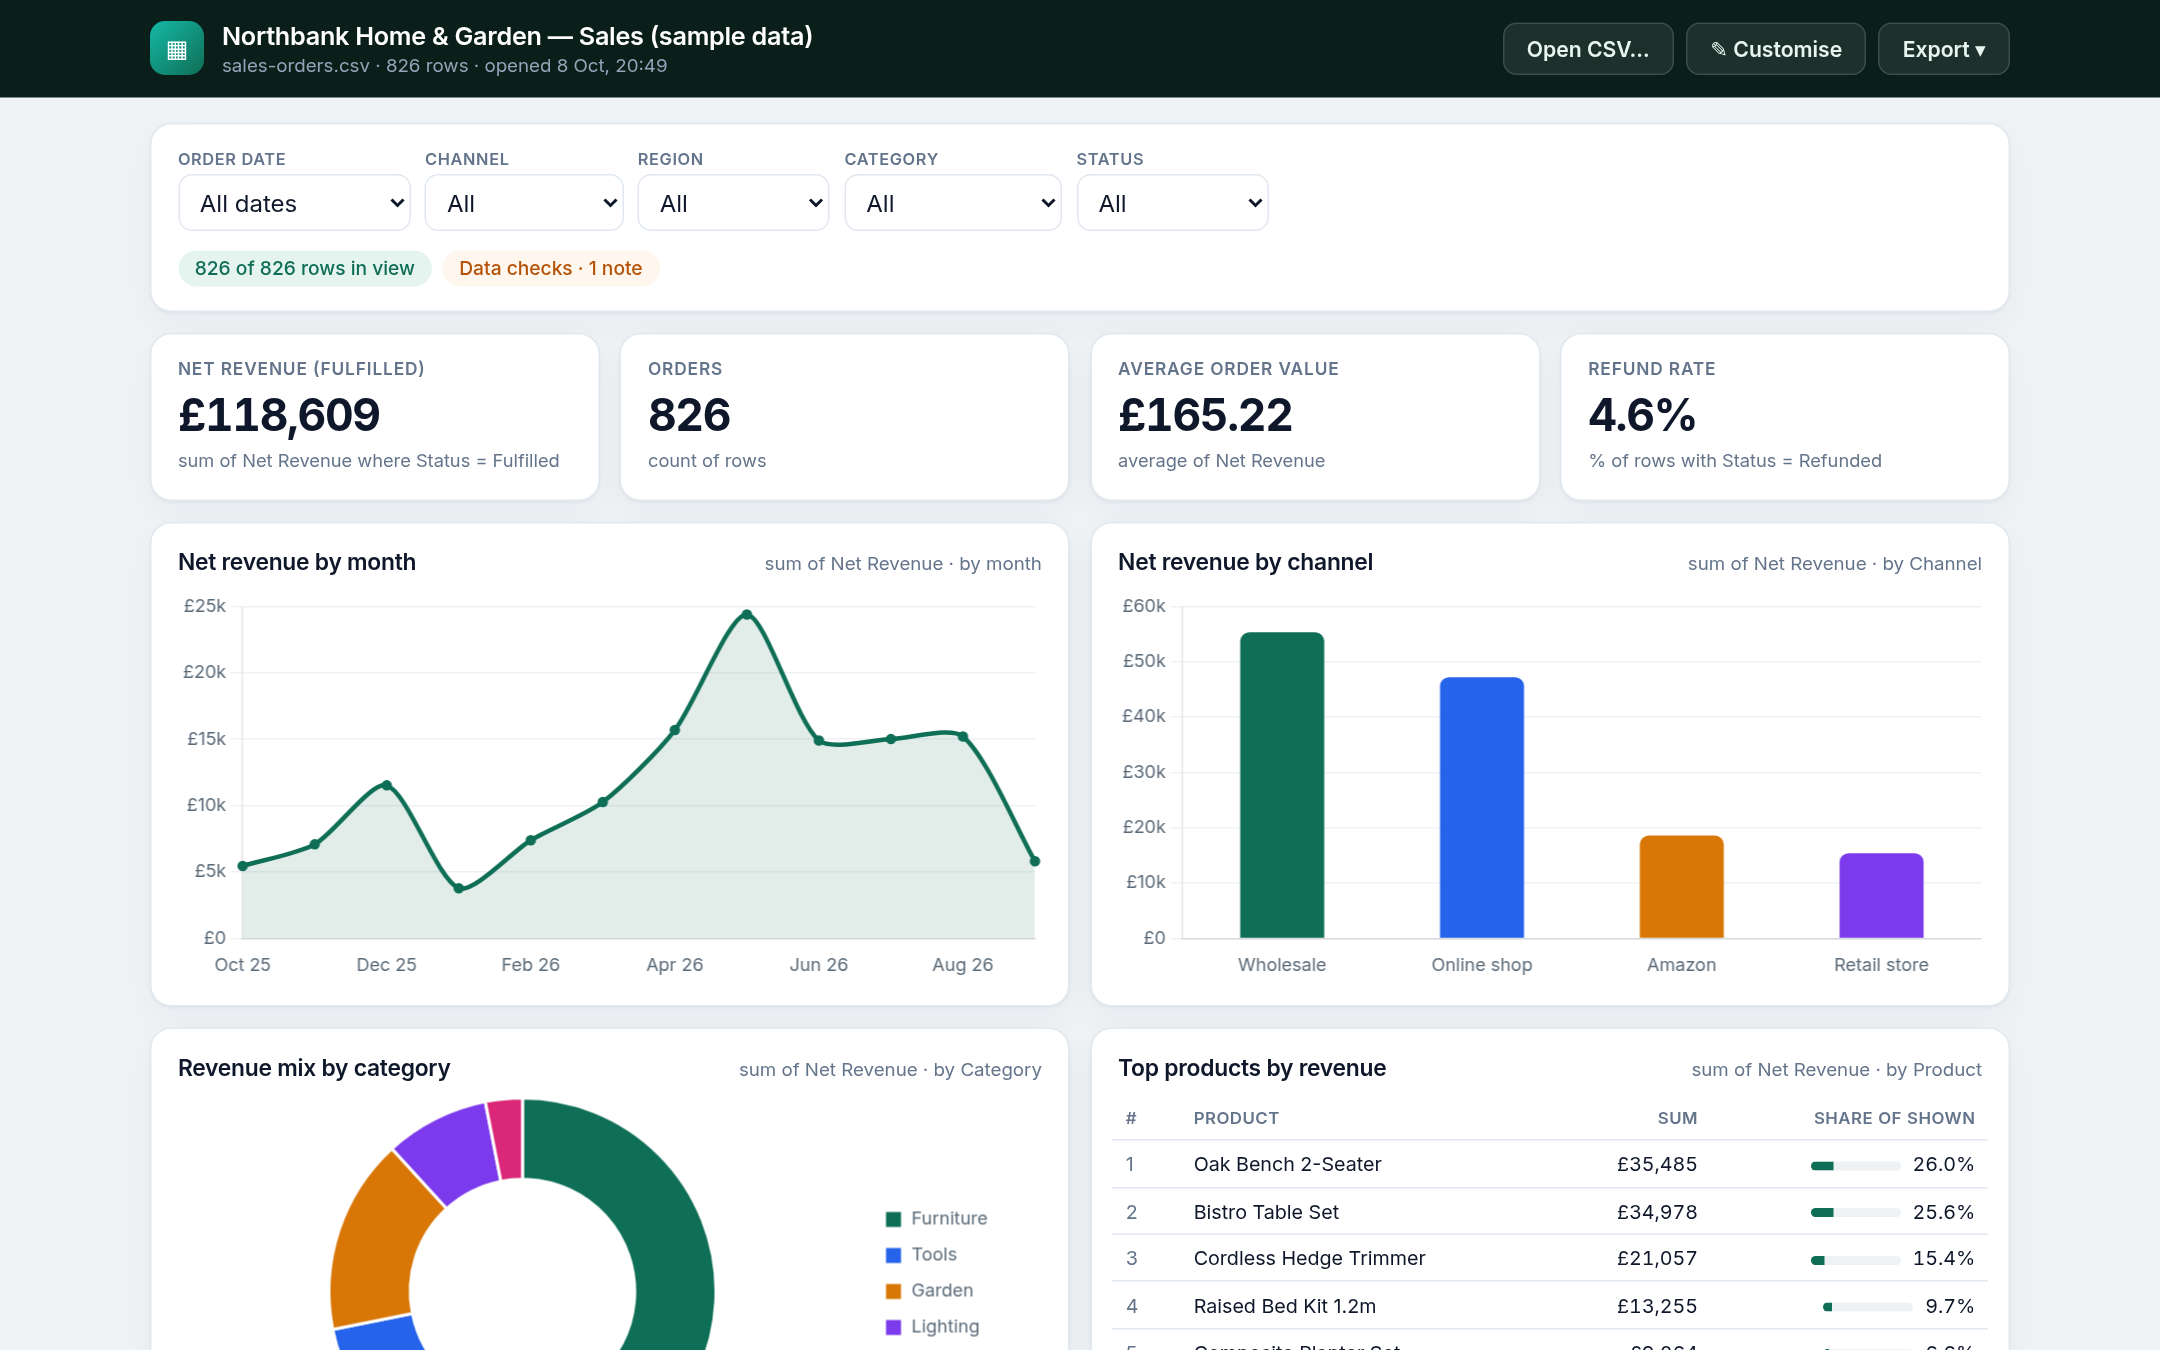Click the pencil icon in the Customise button
Screen dimensions: 2160x1350
[x=1718, y=49]
